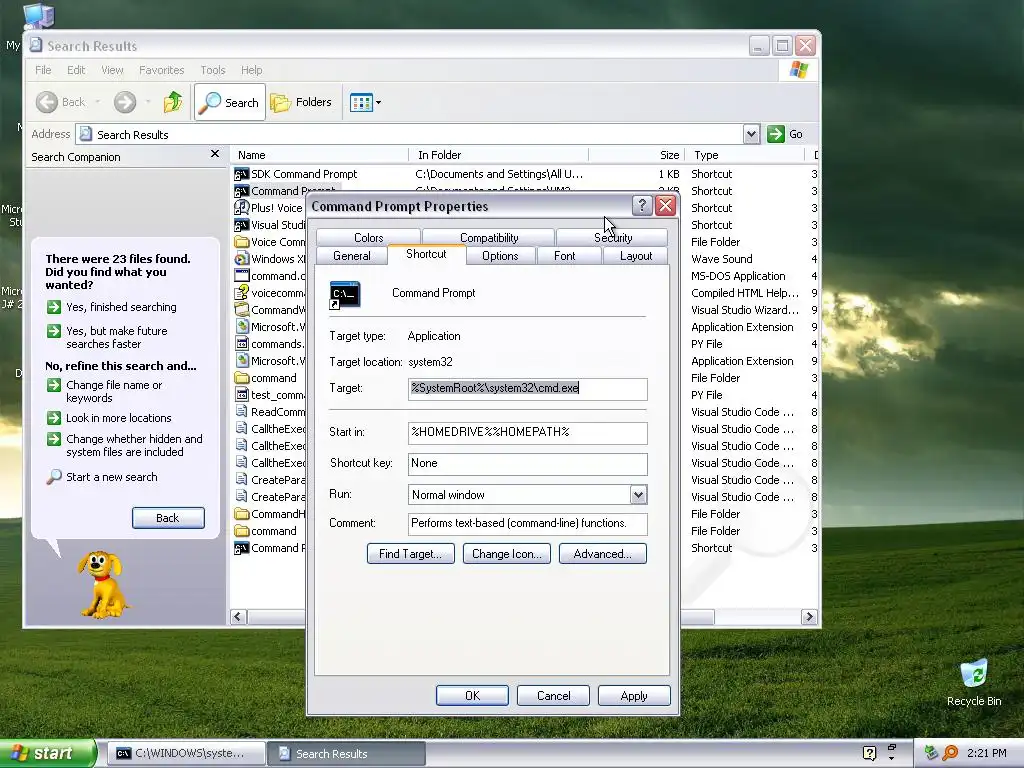This screenshot has width=1024, height=768.
Task: Go up one folder level icon
Action: (173, 102)
